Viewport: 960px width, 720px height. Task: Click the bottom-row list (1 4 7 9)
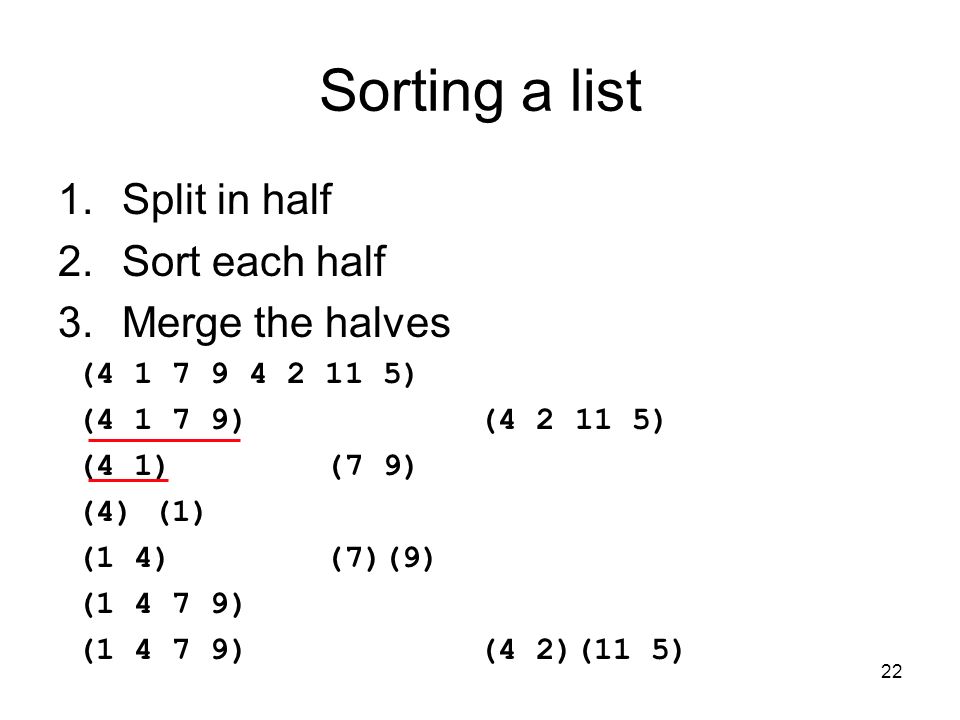point(163,650)
